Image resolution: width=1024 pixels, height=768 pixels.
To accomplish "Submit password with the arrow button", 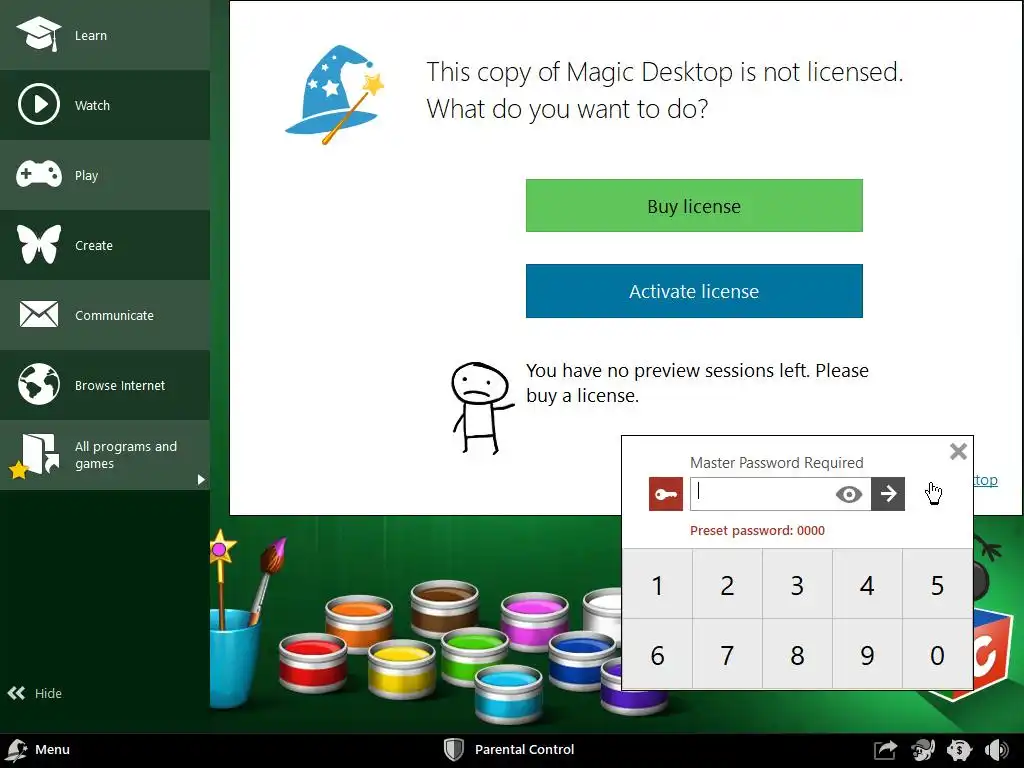I will pyautogui.click(x=888, y=494).
